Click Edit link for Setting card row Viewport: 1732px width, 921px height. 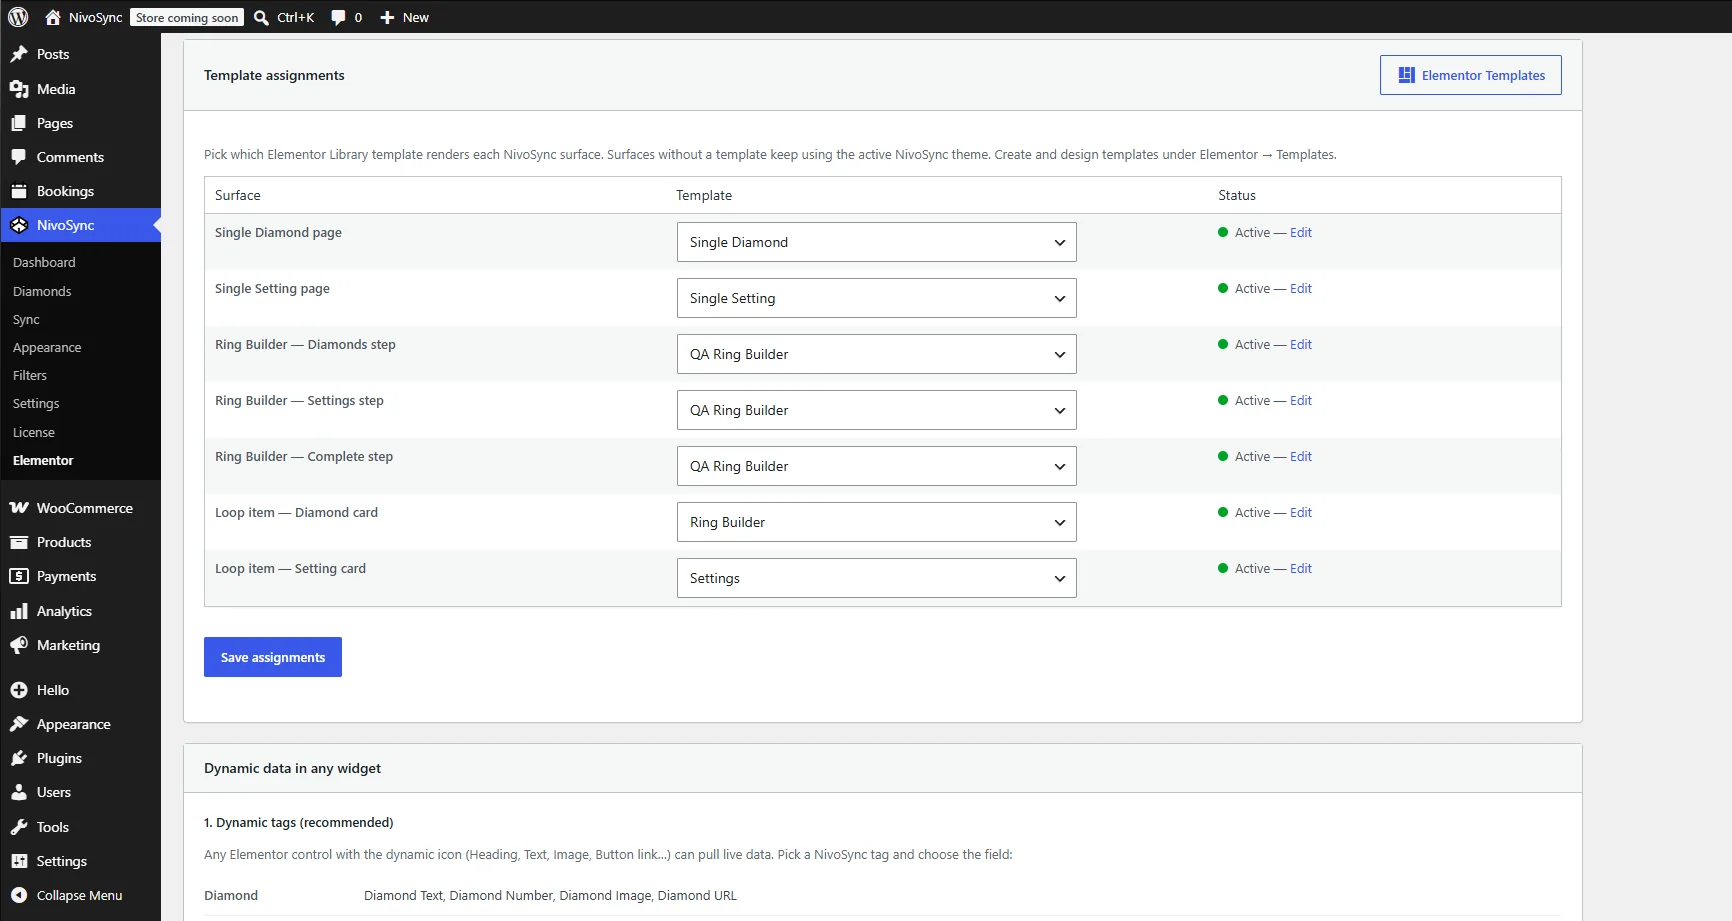coord(1300,568)
